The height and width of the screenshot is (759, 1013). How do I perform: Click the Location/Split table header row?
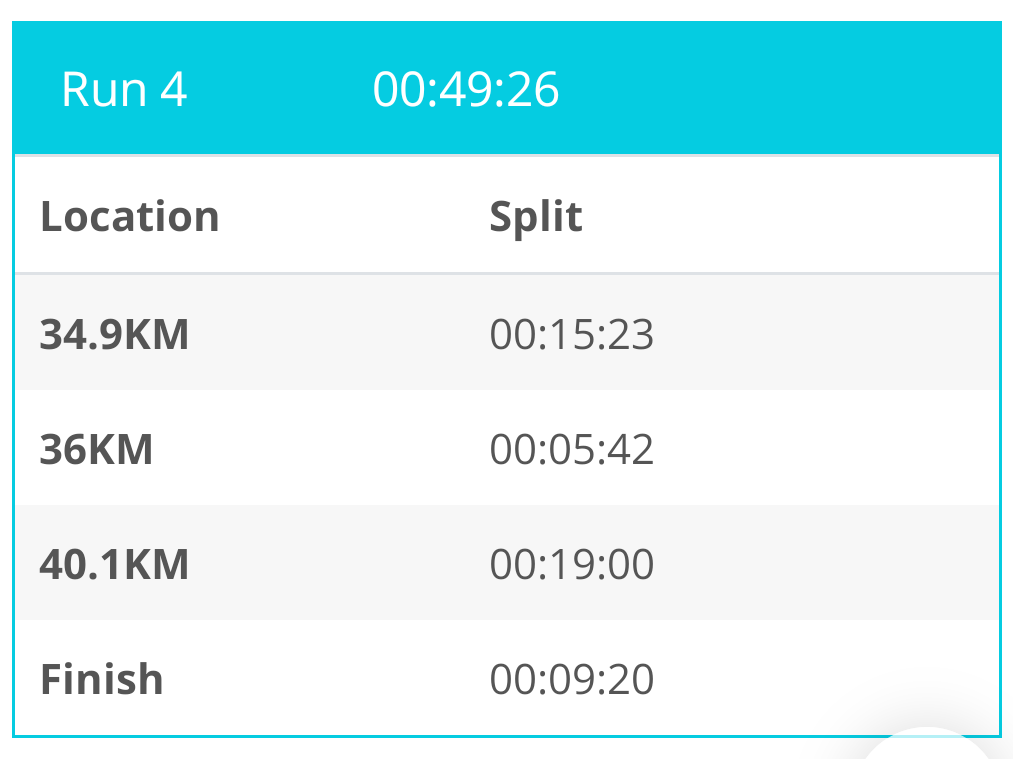click(x=507, y=215)
